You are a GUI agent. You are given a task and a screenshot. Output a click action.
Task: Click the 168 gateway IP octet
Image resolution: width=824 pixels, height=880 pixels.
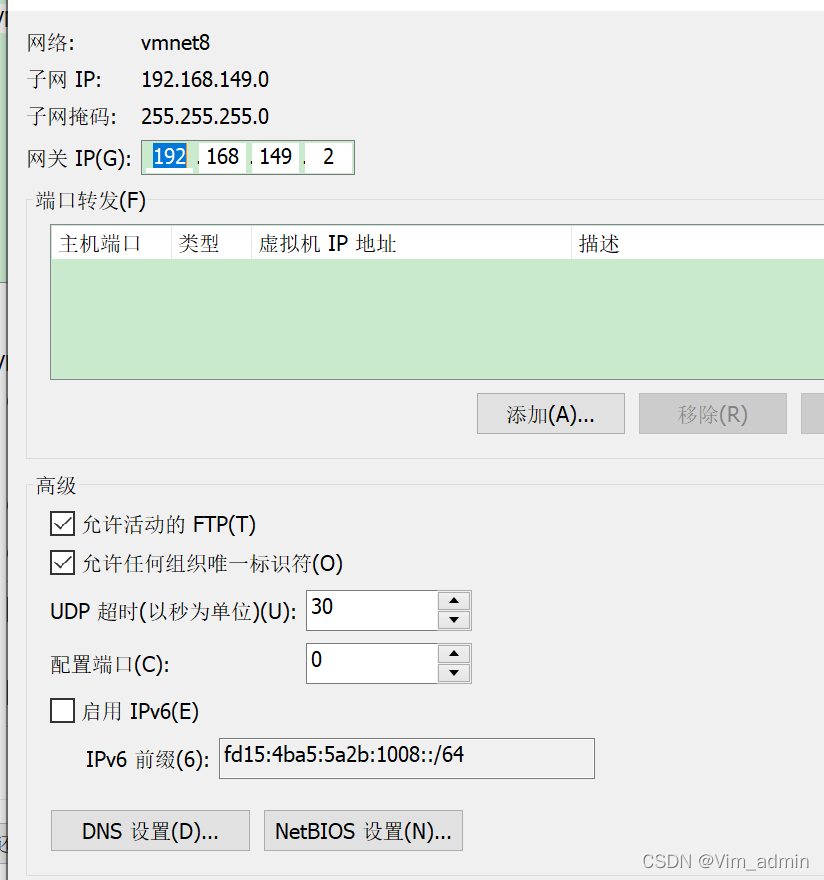tap(222, 157)
